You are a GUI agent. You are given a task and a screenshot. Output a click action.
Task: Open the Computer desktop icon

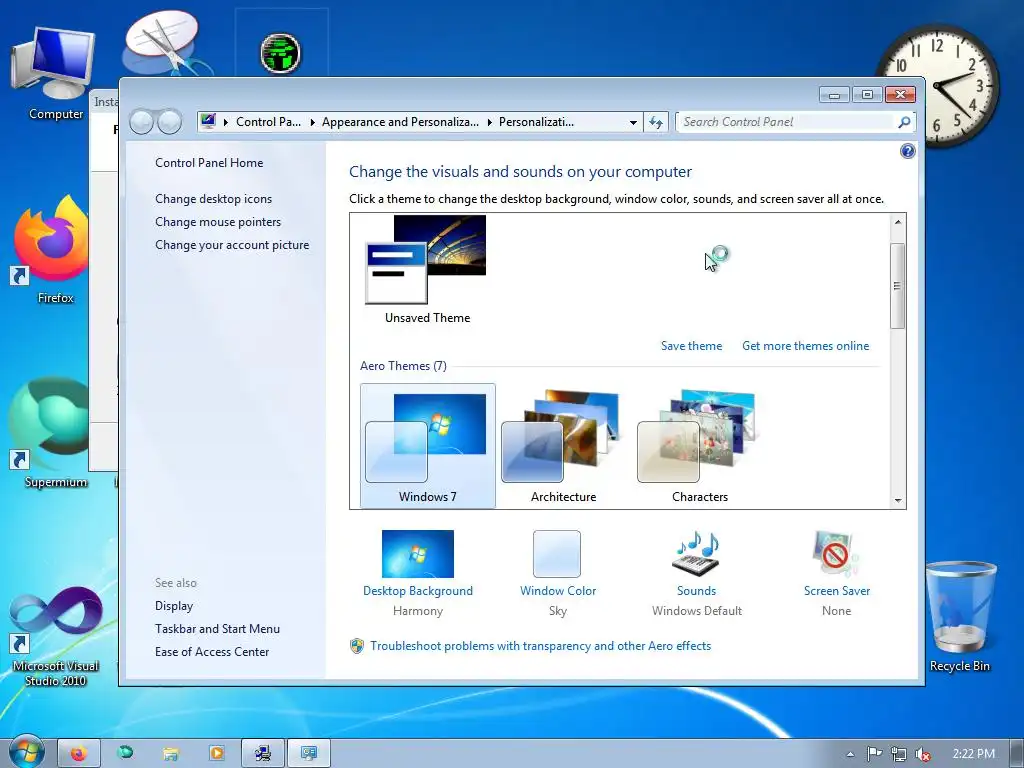[x=55, y=72]
